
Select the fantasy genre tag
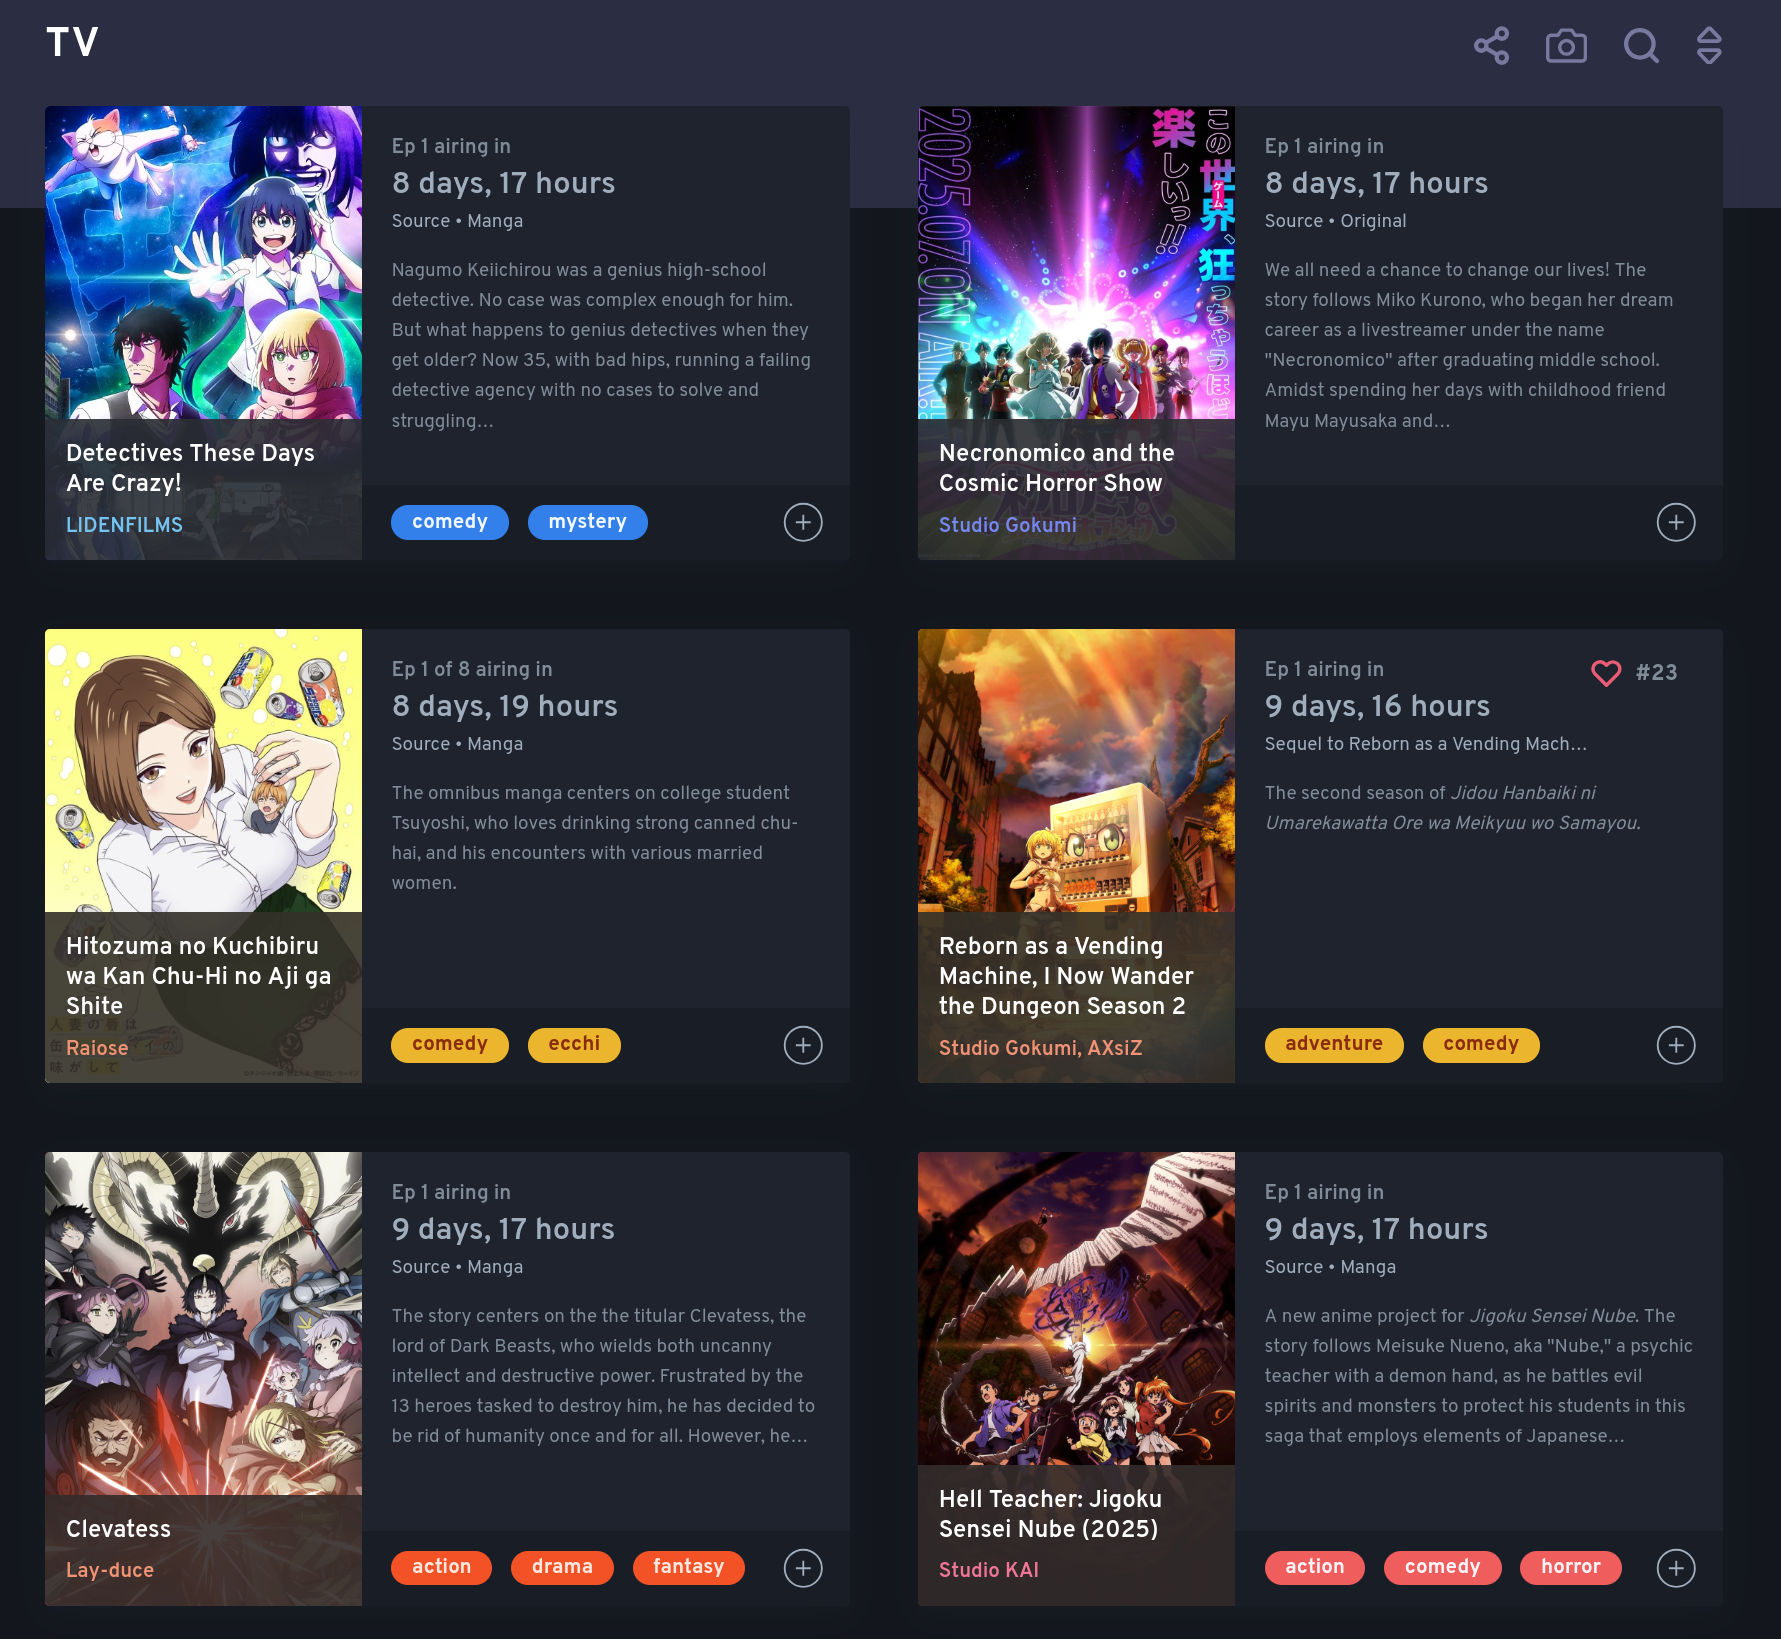688,1568
